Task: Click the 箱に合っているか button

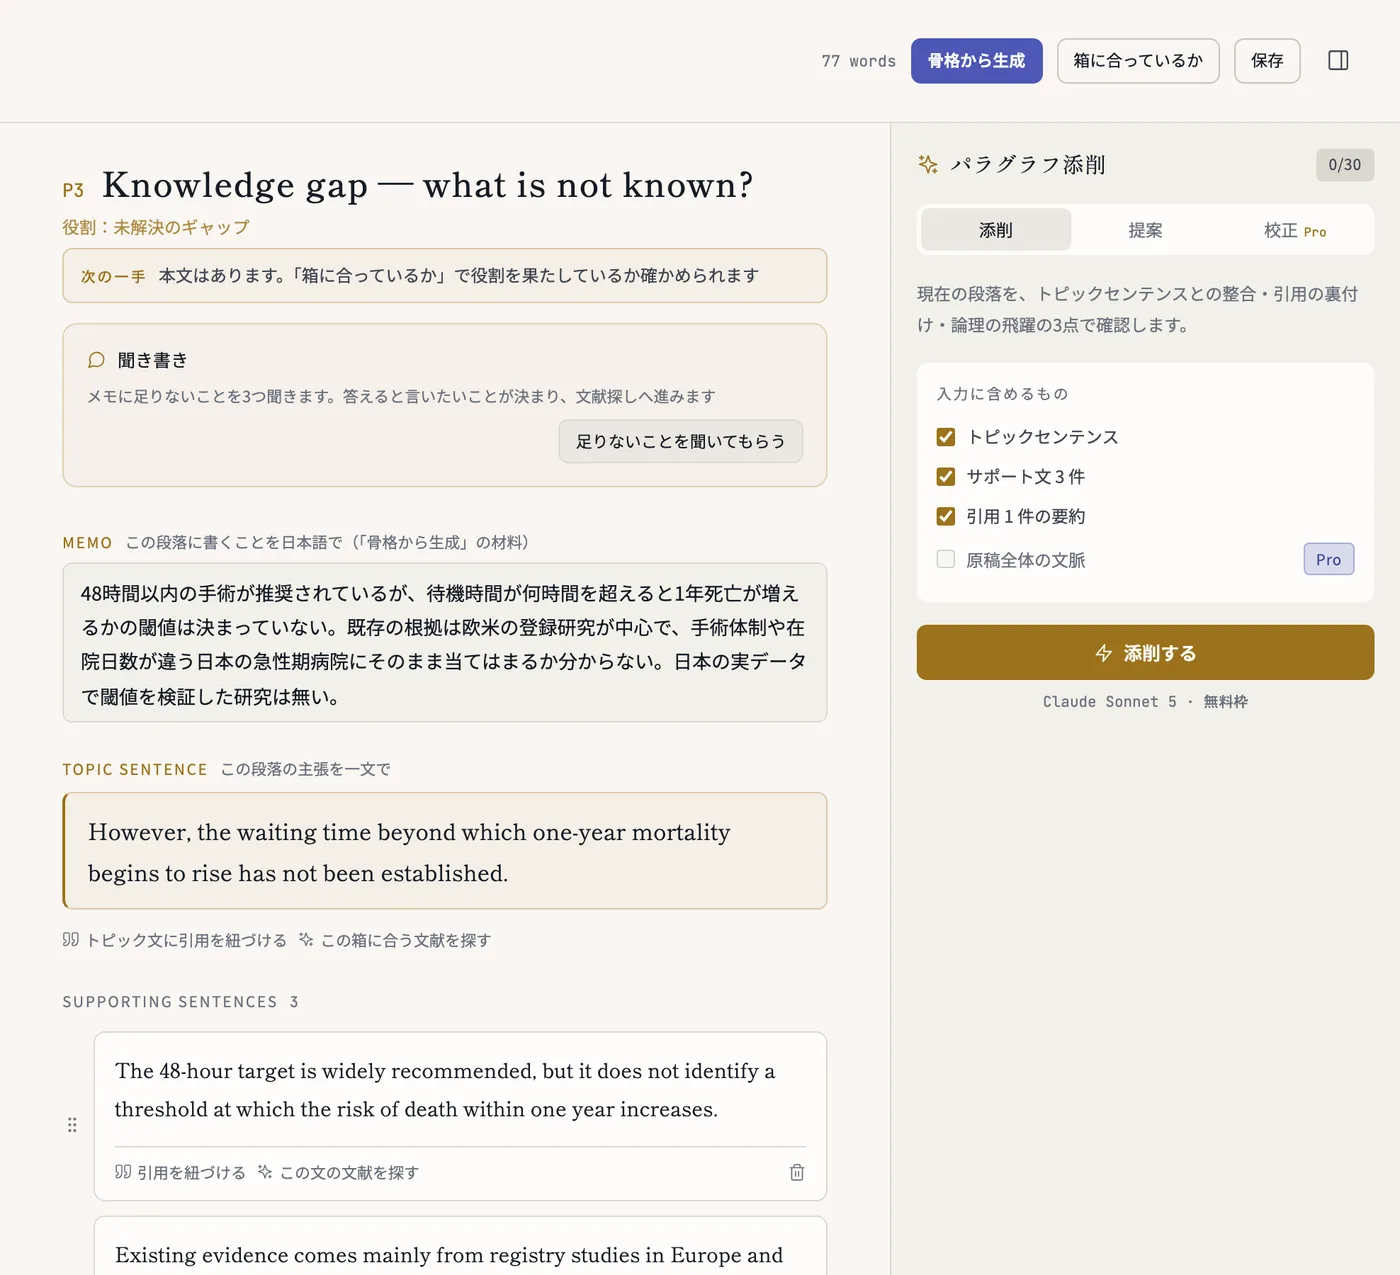Action: coord(1138,61)
